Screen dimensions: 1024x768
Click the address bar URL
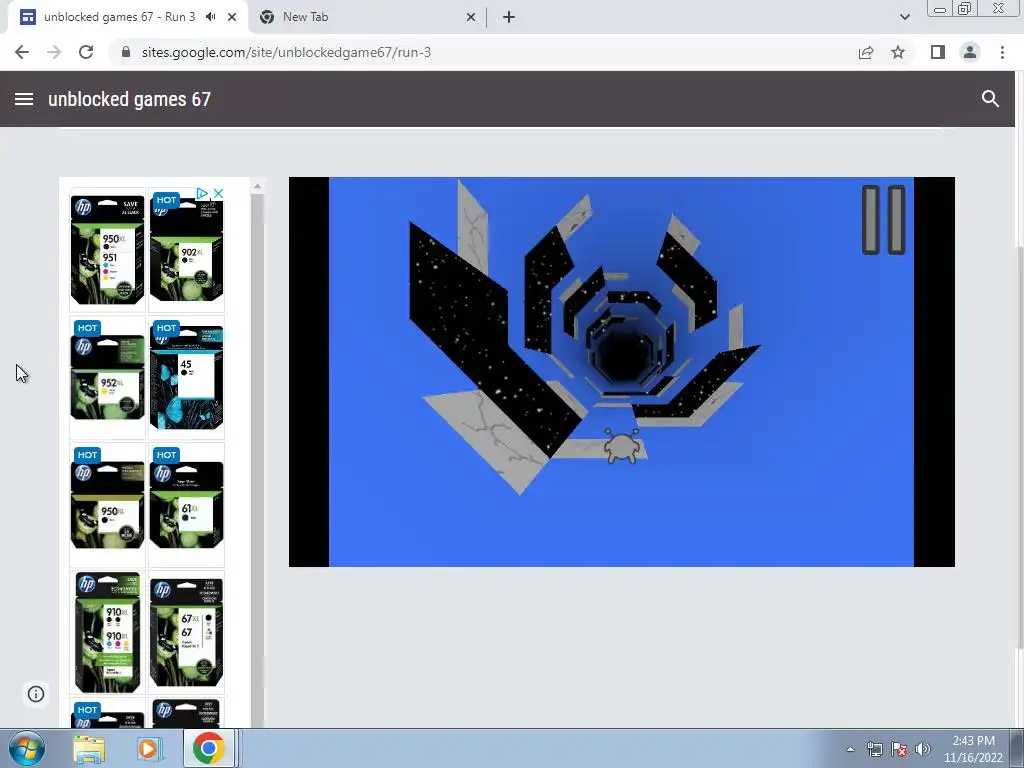(286, 52)
